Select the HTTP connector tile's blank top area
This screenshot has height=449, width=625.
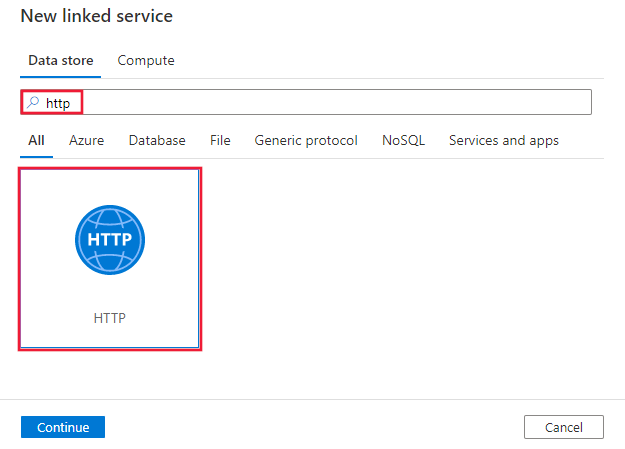110,185
